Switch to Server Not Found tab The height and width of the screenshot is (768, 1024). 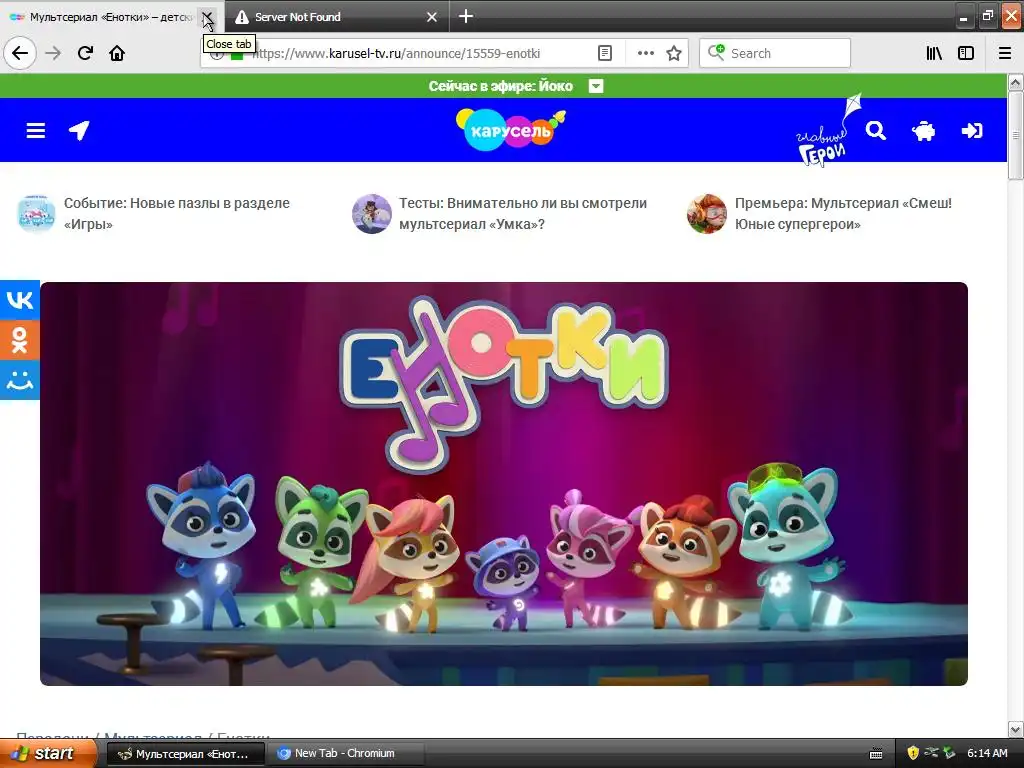click(327, 17)
